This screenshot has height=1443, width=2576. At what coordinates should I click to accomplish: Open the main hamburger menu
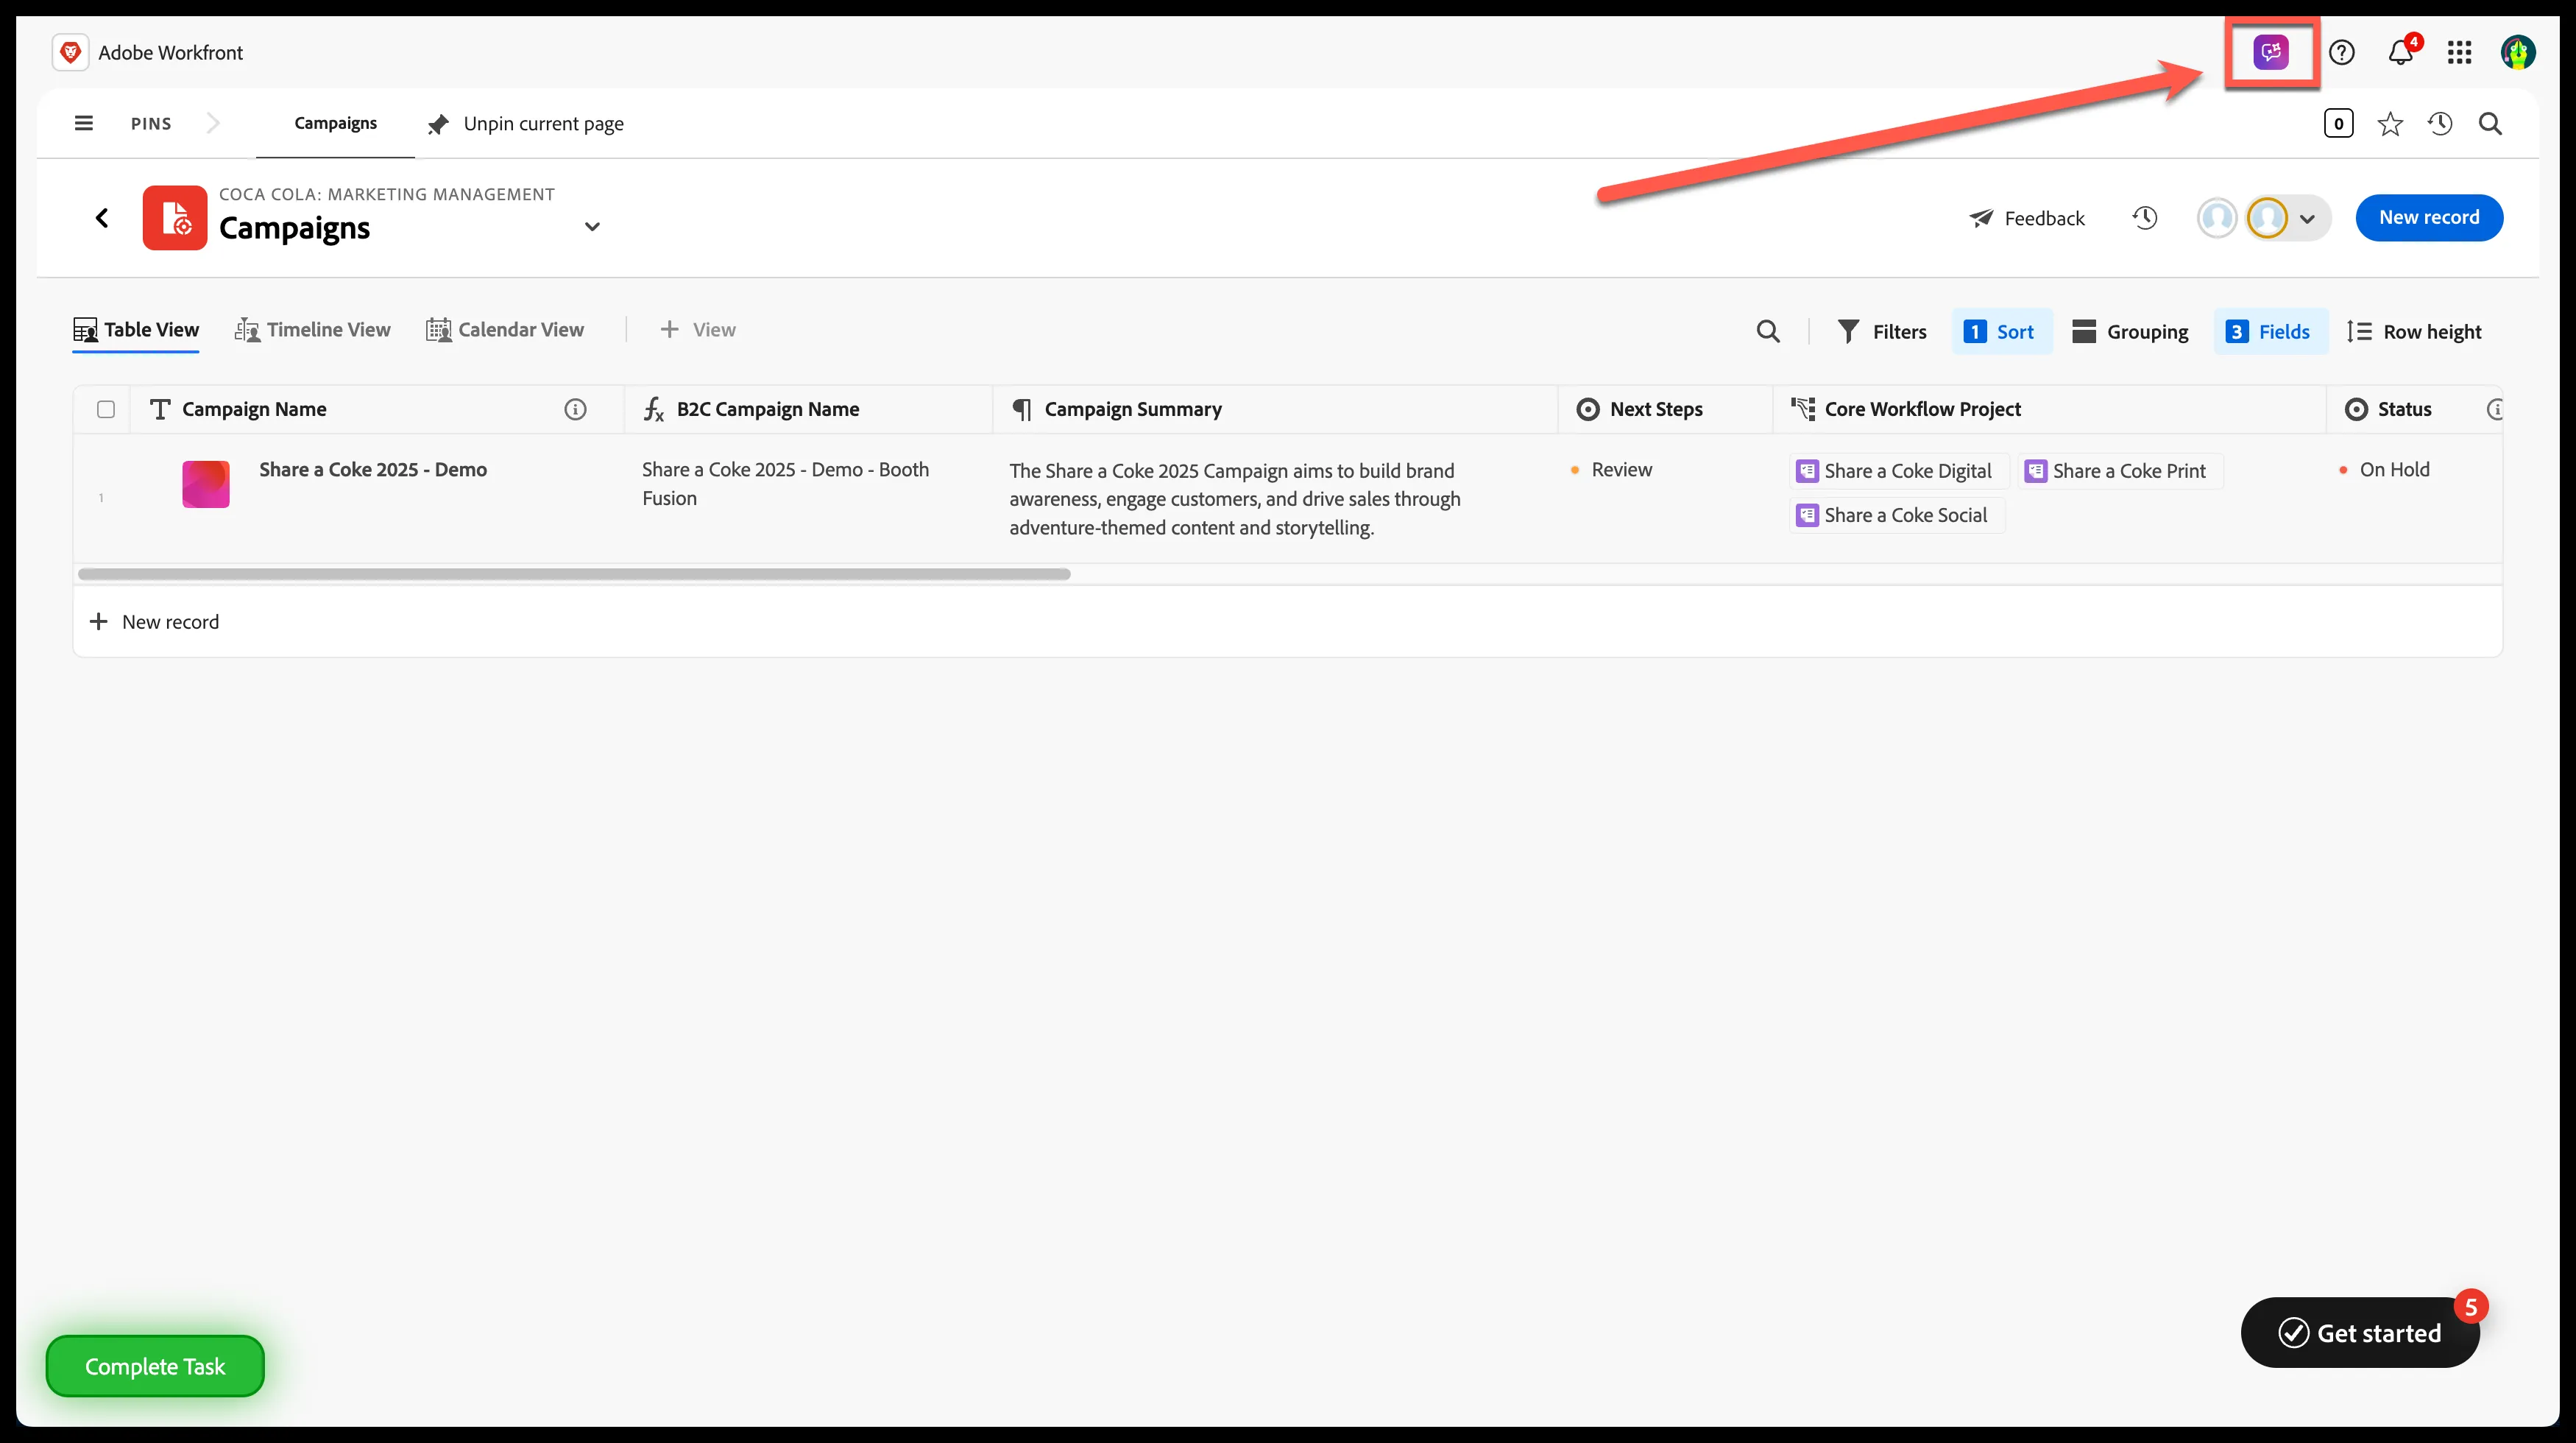tap(84, 123)
